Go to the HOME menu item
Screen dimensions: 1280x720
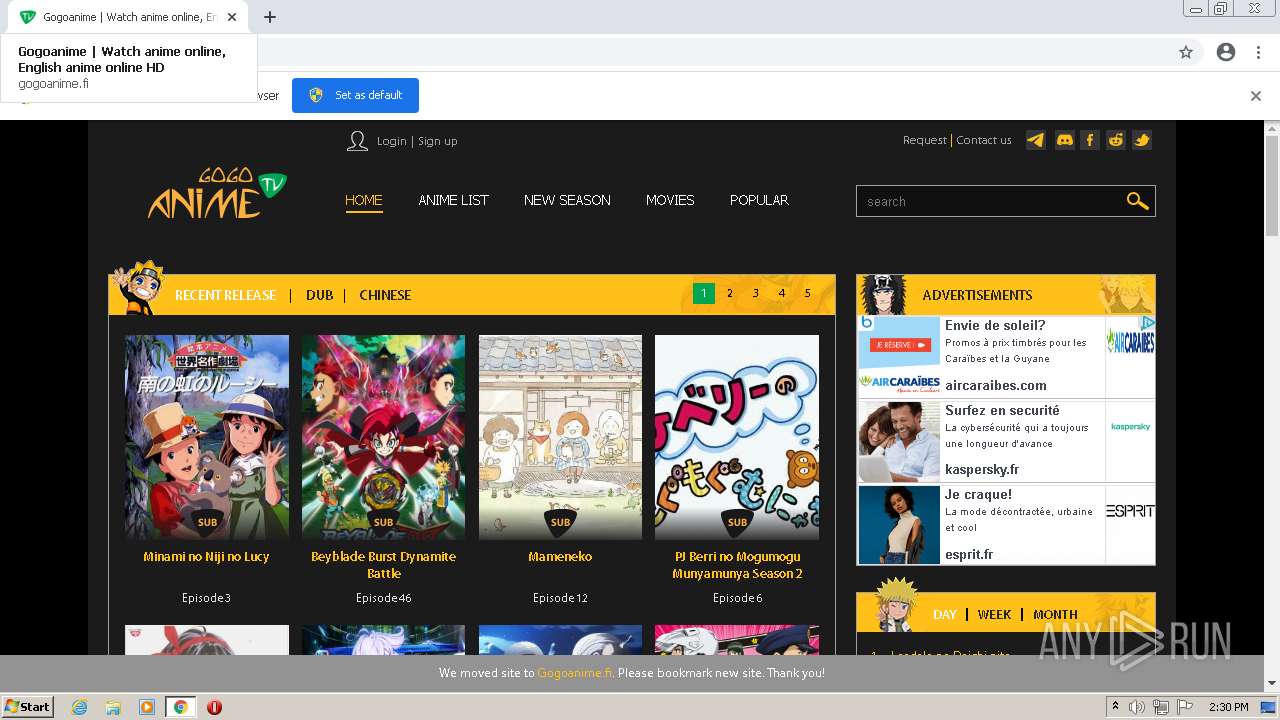[x=364, y=200]
